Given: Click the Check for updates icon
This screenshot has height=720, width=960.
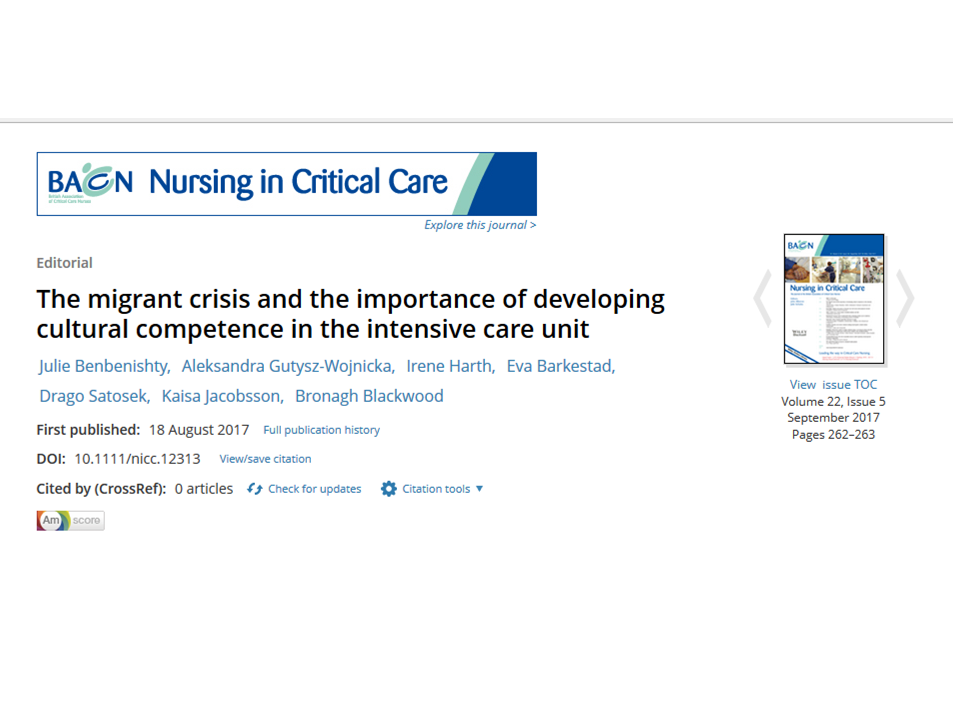Looking at the screenshot, I should tap(255, 489).
